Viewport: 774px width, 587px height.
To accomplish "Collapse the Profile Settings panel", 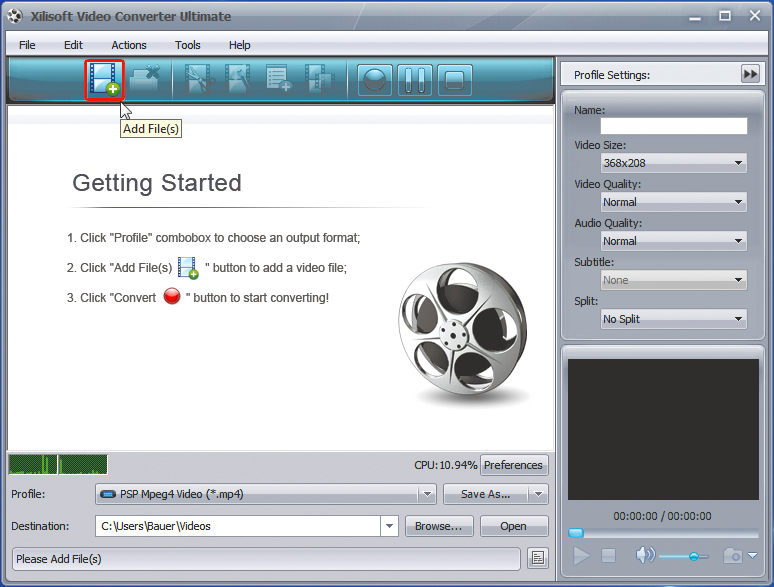I will (750, 75).
